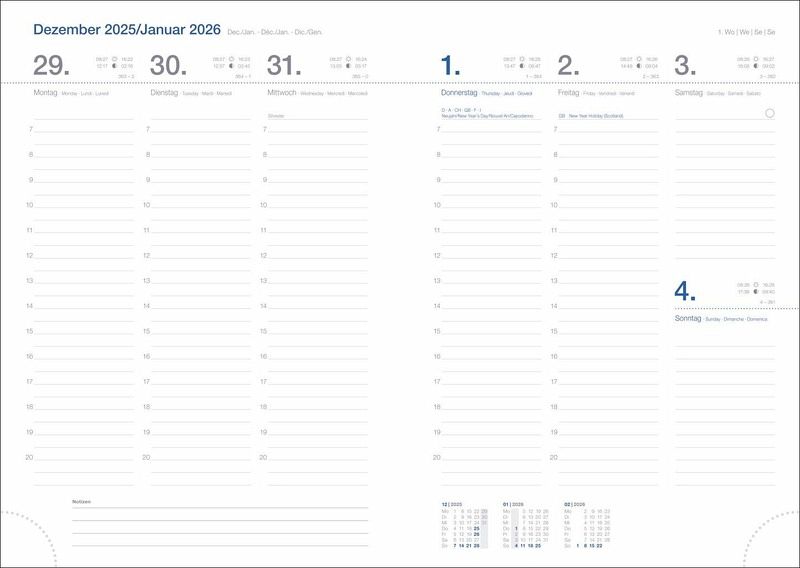Click the Silvester label under Mittwoch
This screenshot has height=568, width=800.
coord(276,116)
